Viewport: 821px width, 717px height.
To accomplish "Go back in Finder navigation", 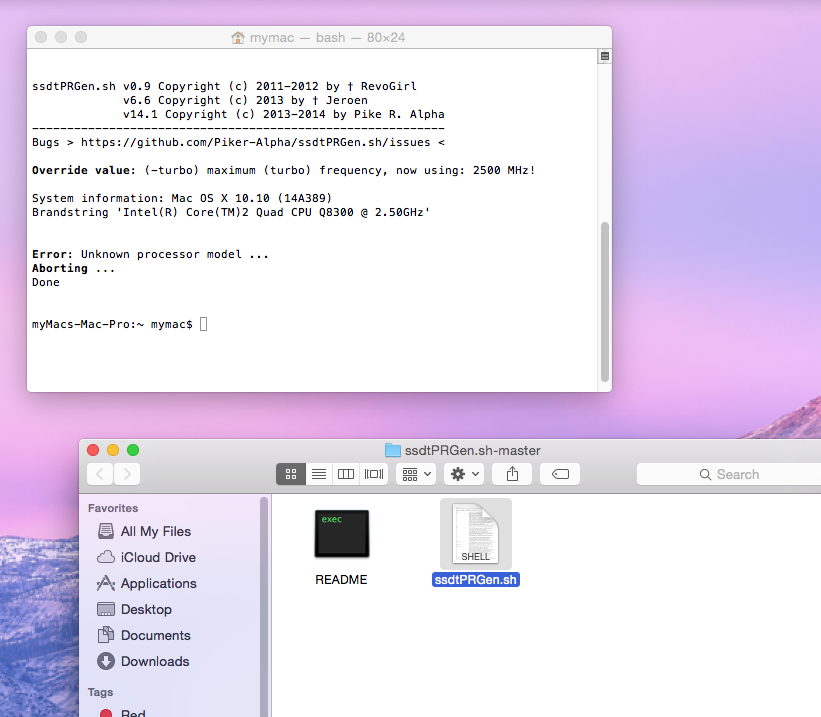I will tap(100, 474).
